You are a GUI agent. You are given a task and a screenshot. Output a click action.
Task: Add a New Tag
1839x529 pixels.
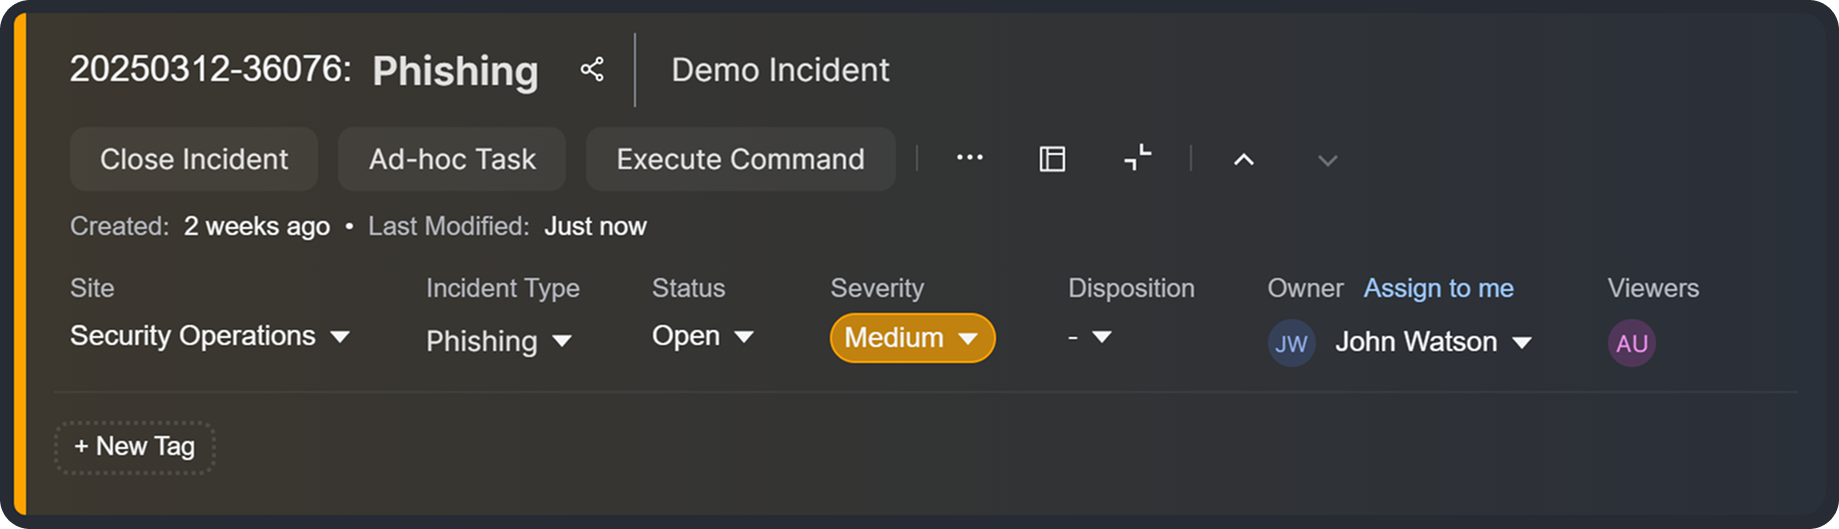click(x=135, y=447)
